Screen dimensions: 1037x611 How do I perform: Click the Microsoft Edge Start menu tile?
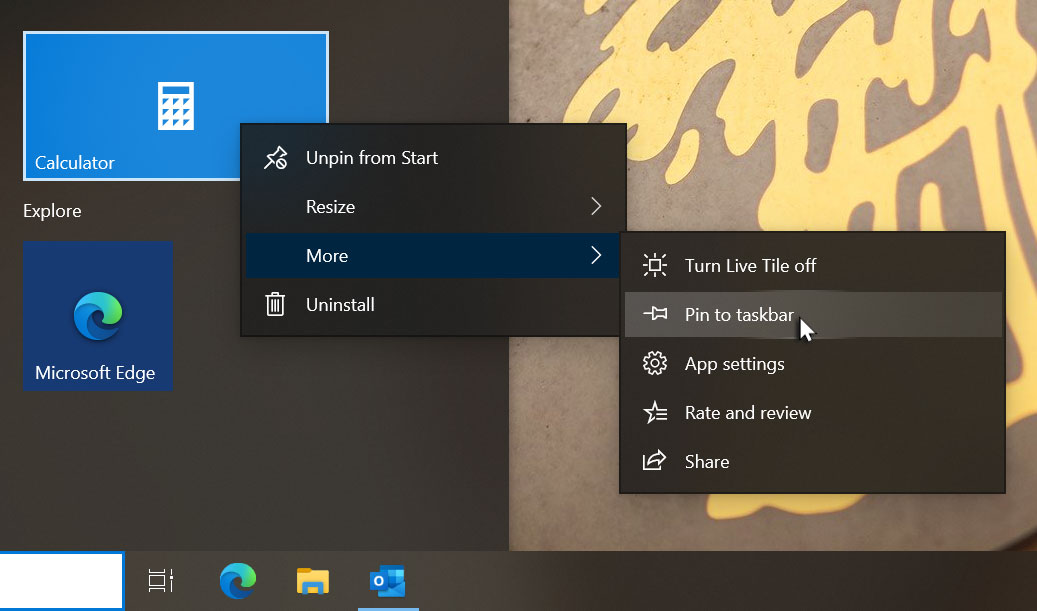point(97,316)
